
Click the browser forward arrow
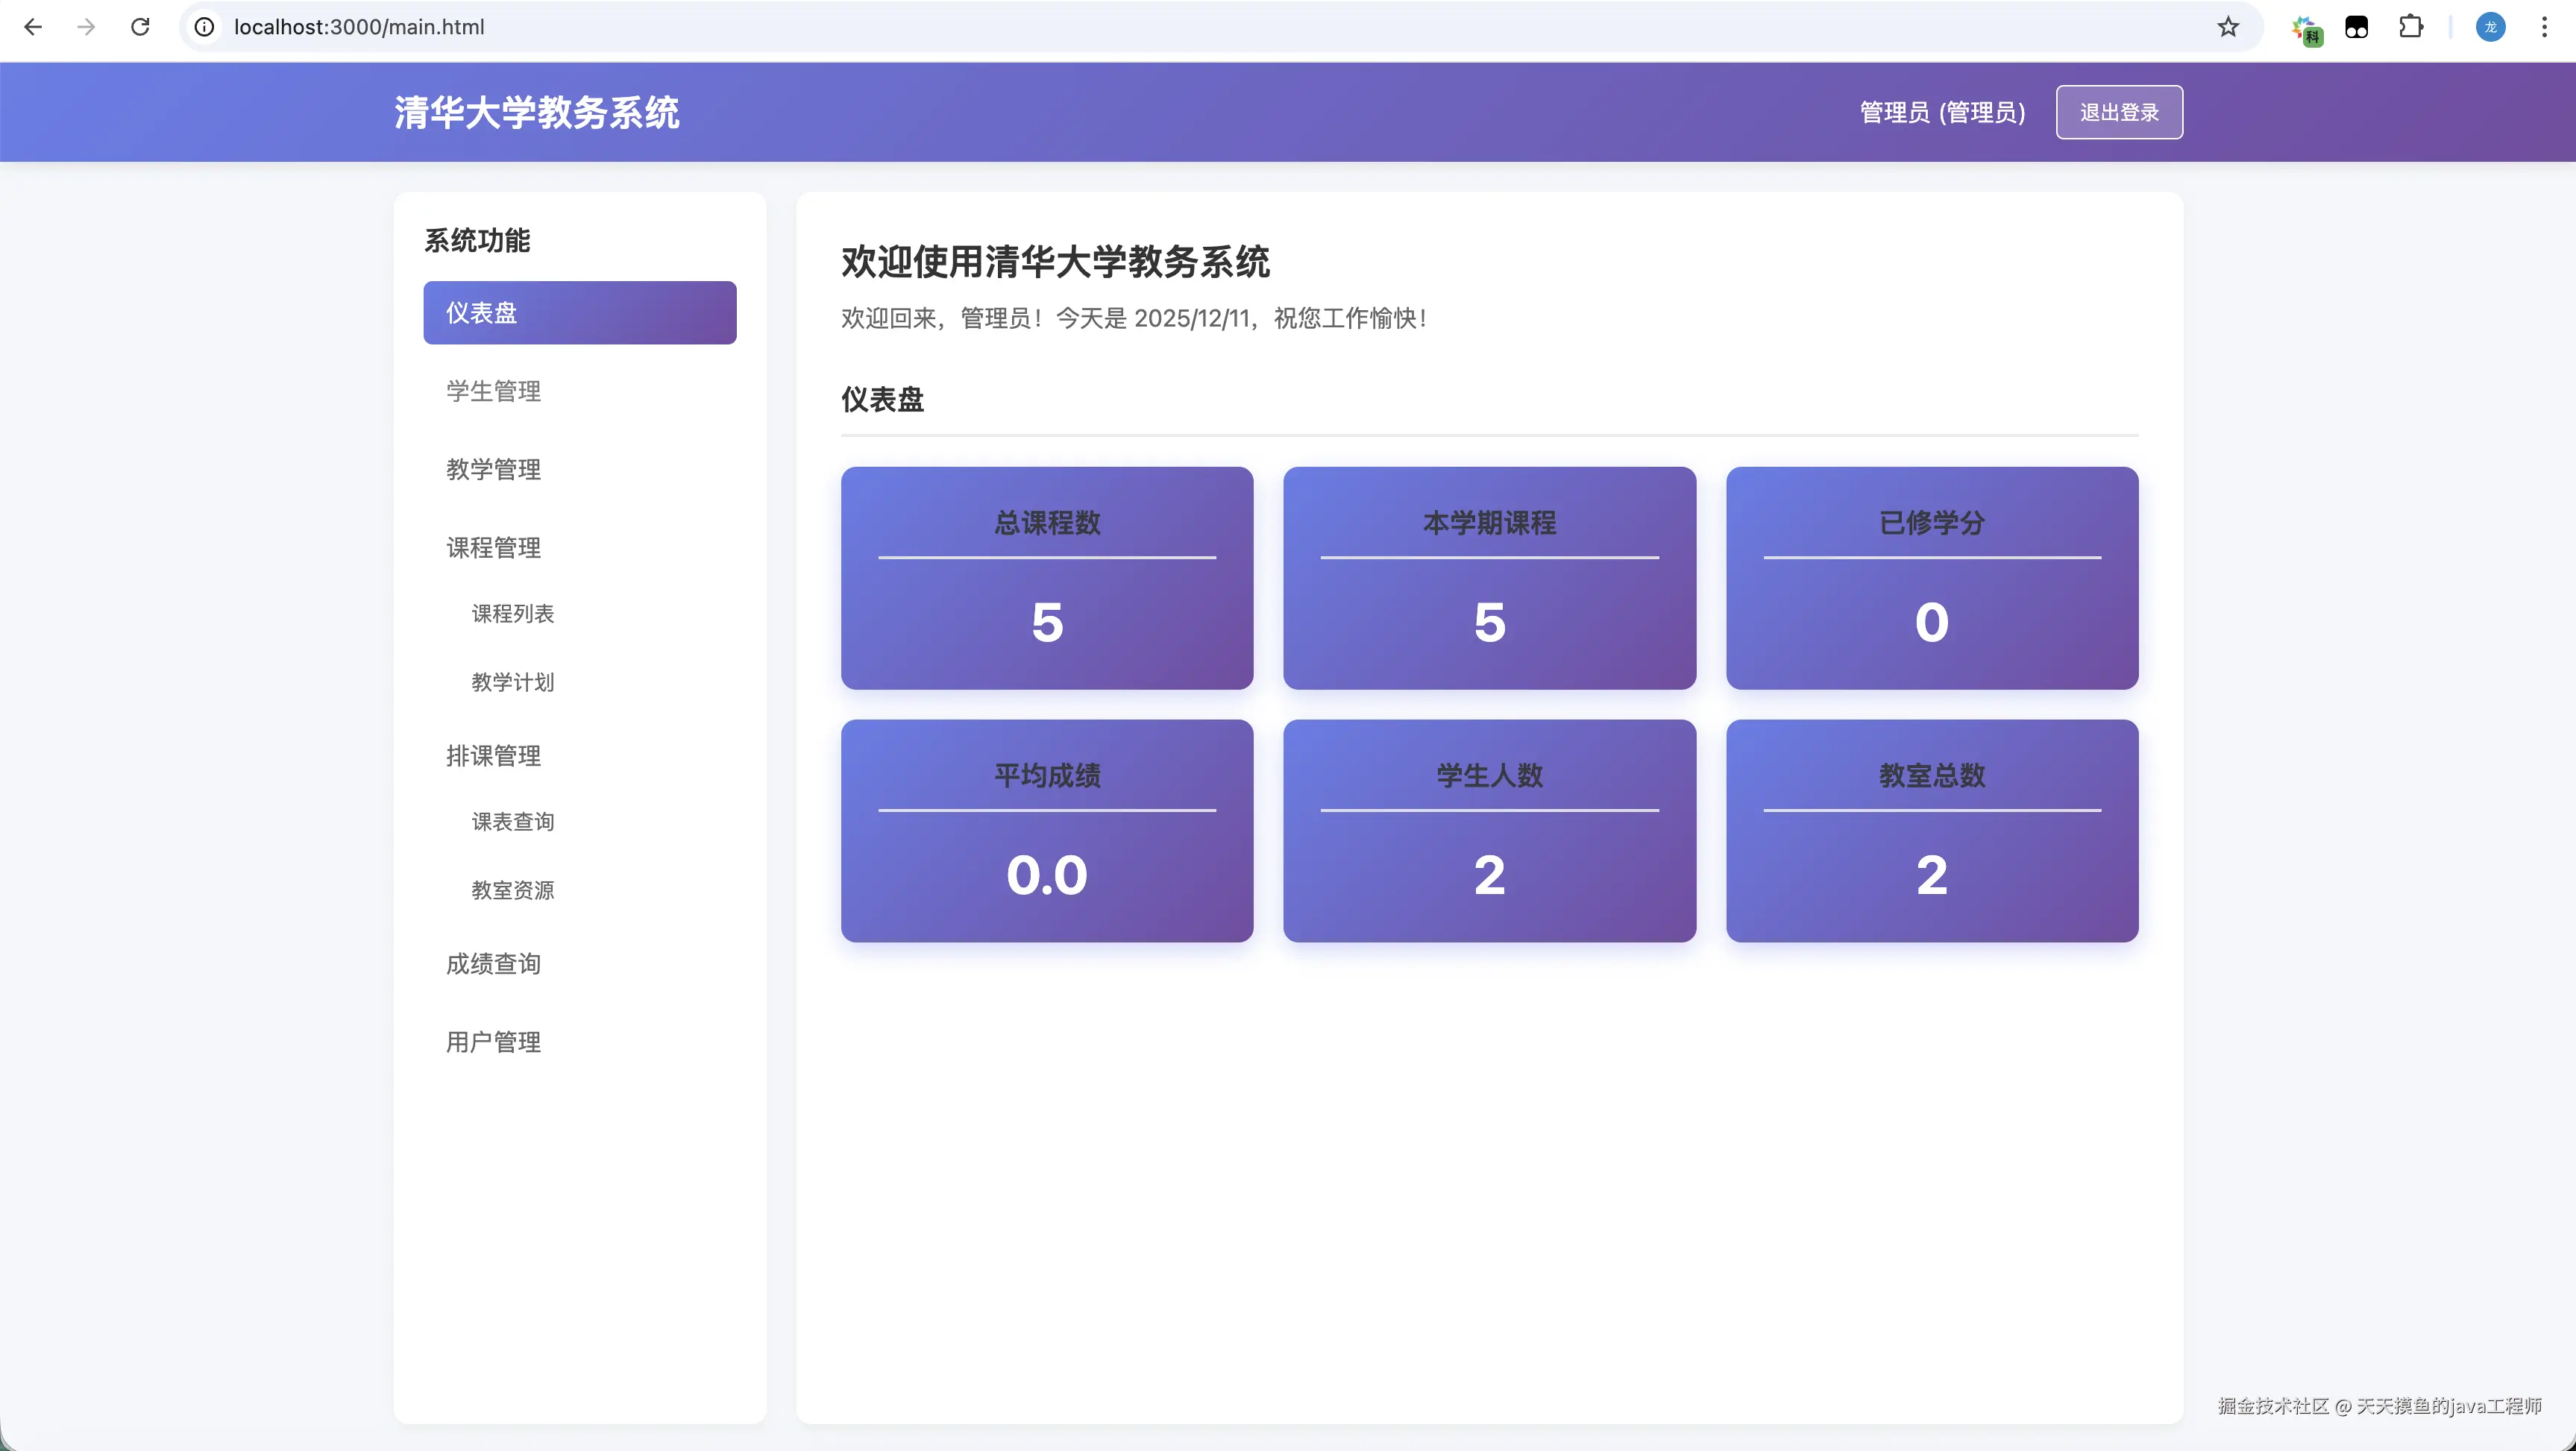coord(86,27)
